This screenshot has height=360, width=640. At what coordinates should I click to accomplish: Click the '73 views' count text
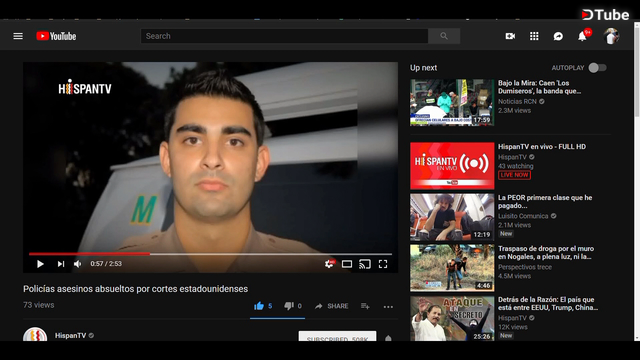click(x=38, y=305)
